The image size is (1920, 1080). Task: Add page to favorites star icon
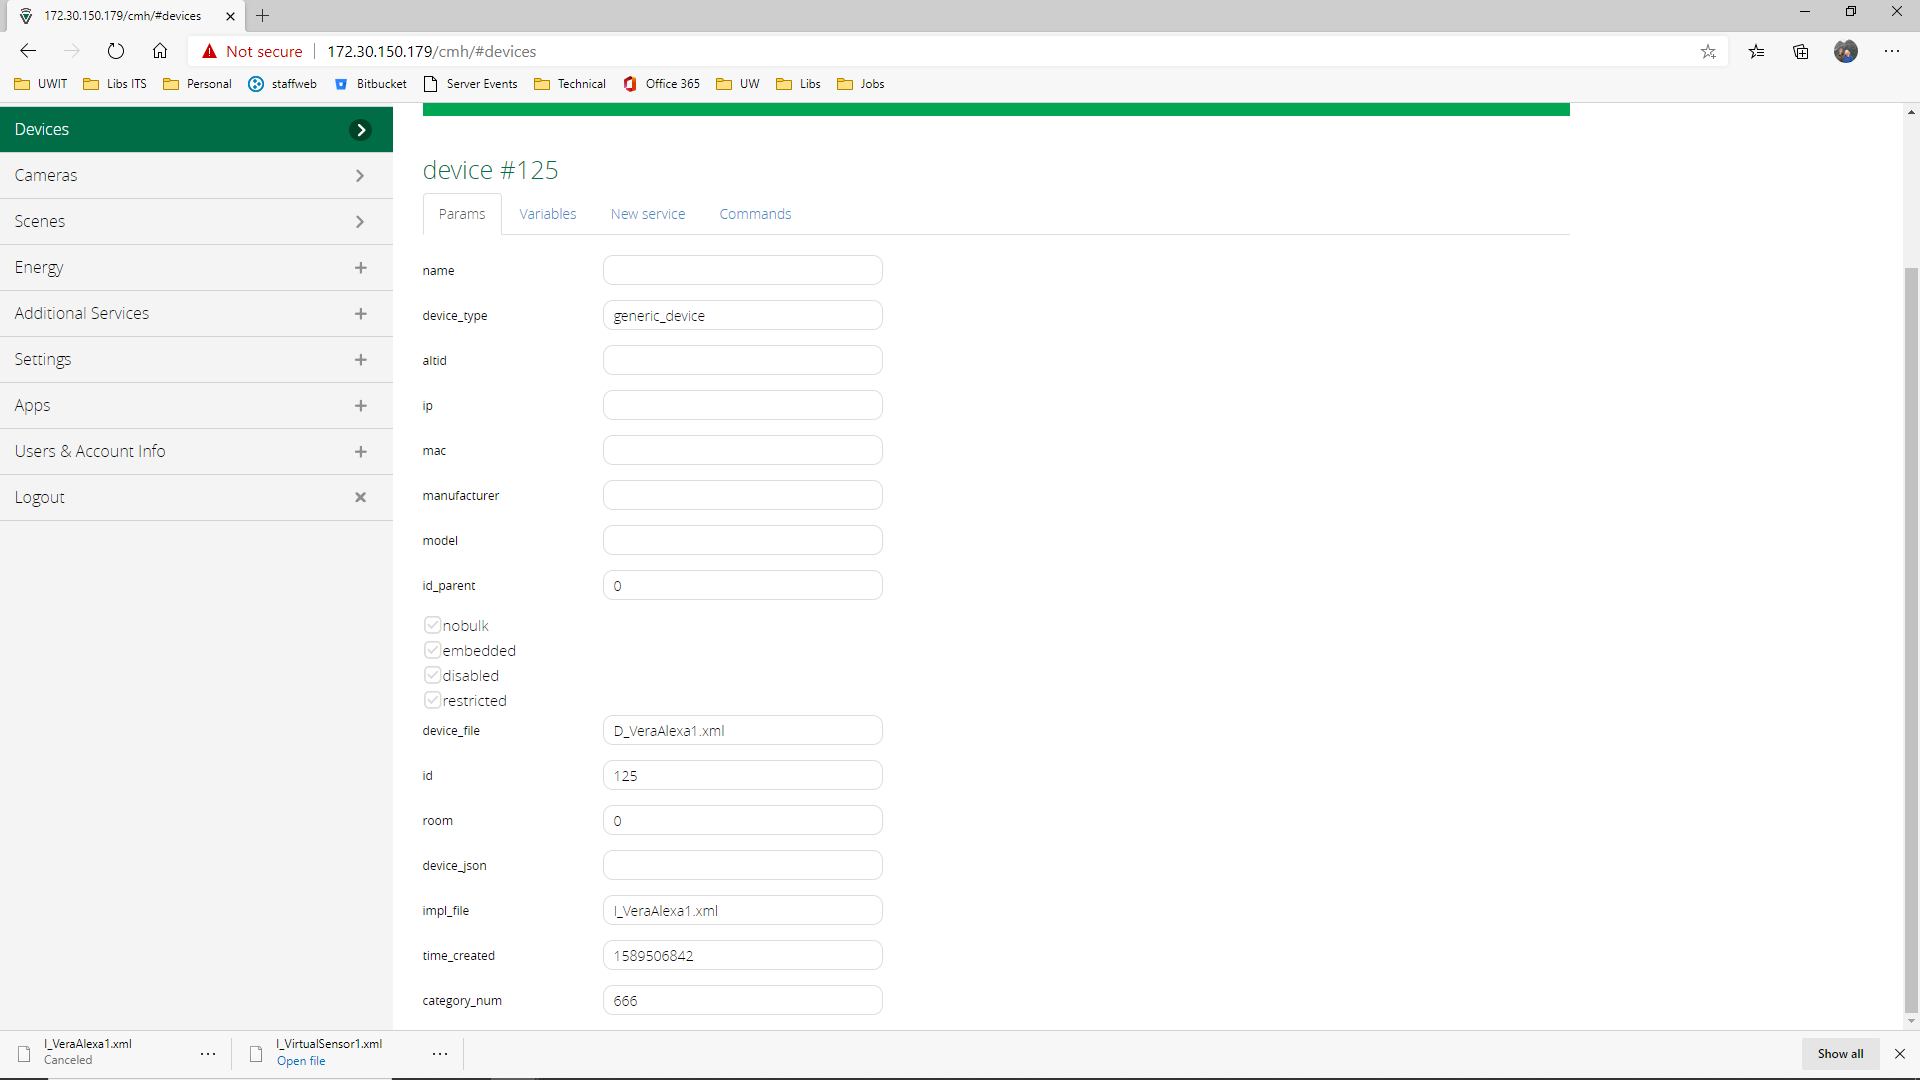click(1708, 52)
